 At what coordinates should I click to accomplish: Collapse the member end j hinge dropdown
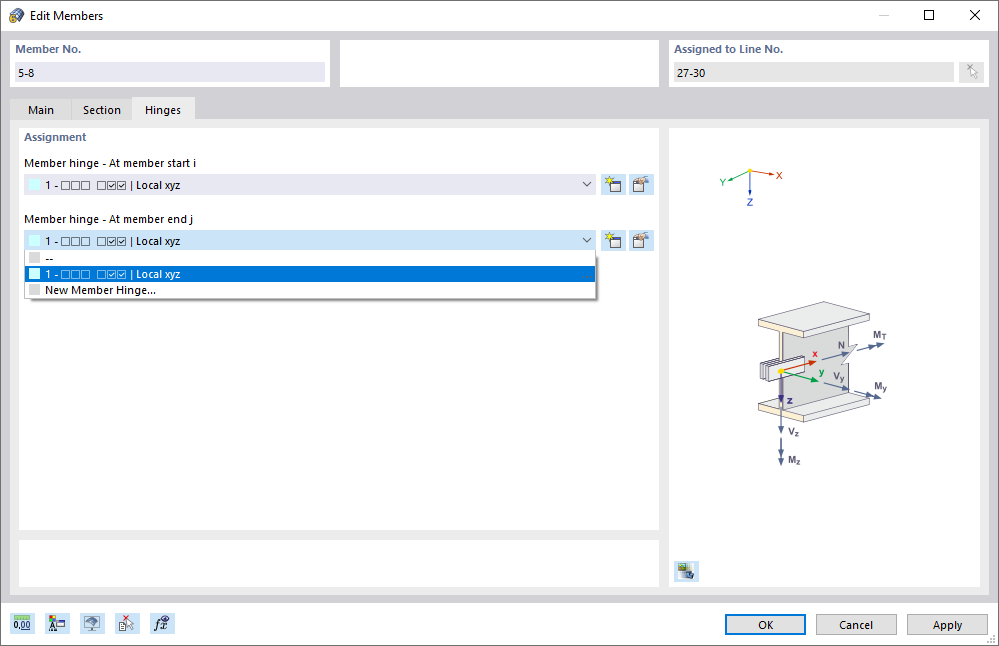587,240
